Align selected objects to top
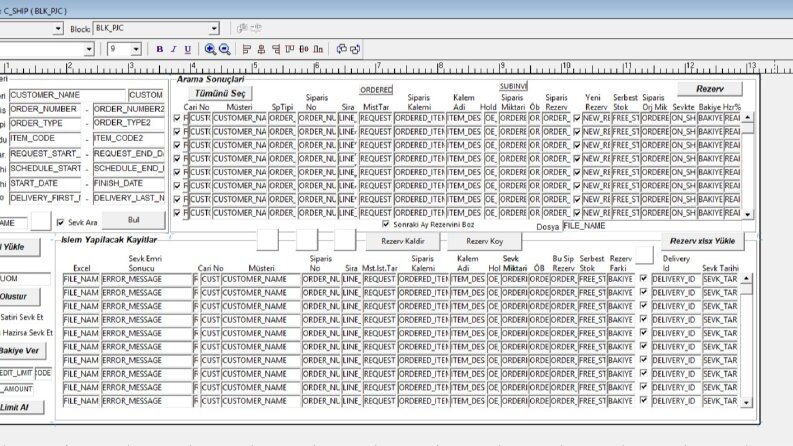Viewport: 793px width, 446px height. click(290, 49)
